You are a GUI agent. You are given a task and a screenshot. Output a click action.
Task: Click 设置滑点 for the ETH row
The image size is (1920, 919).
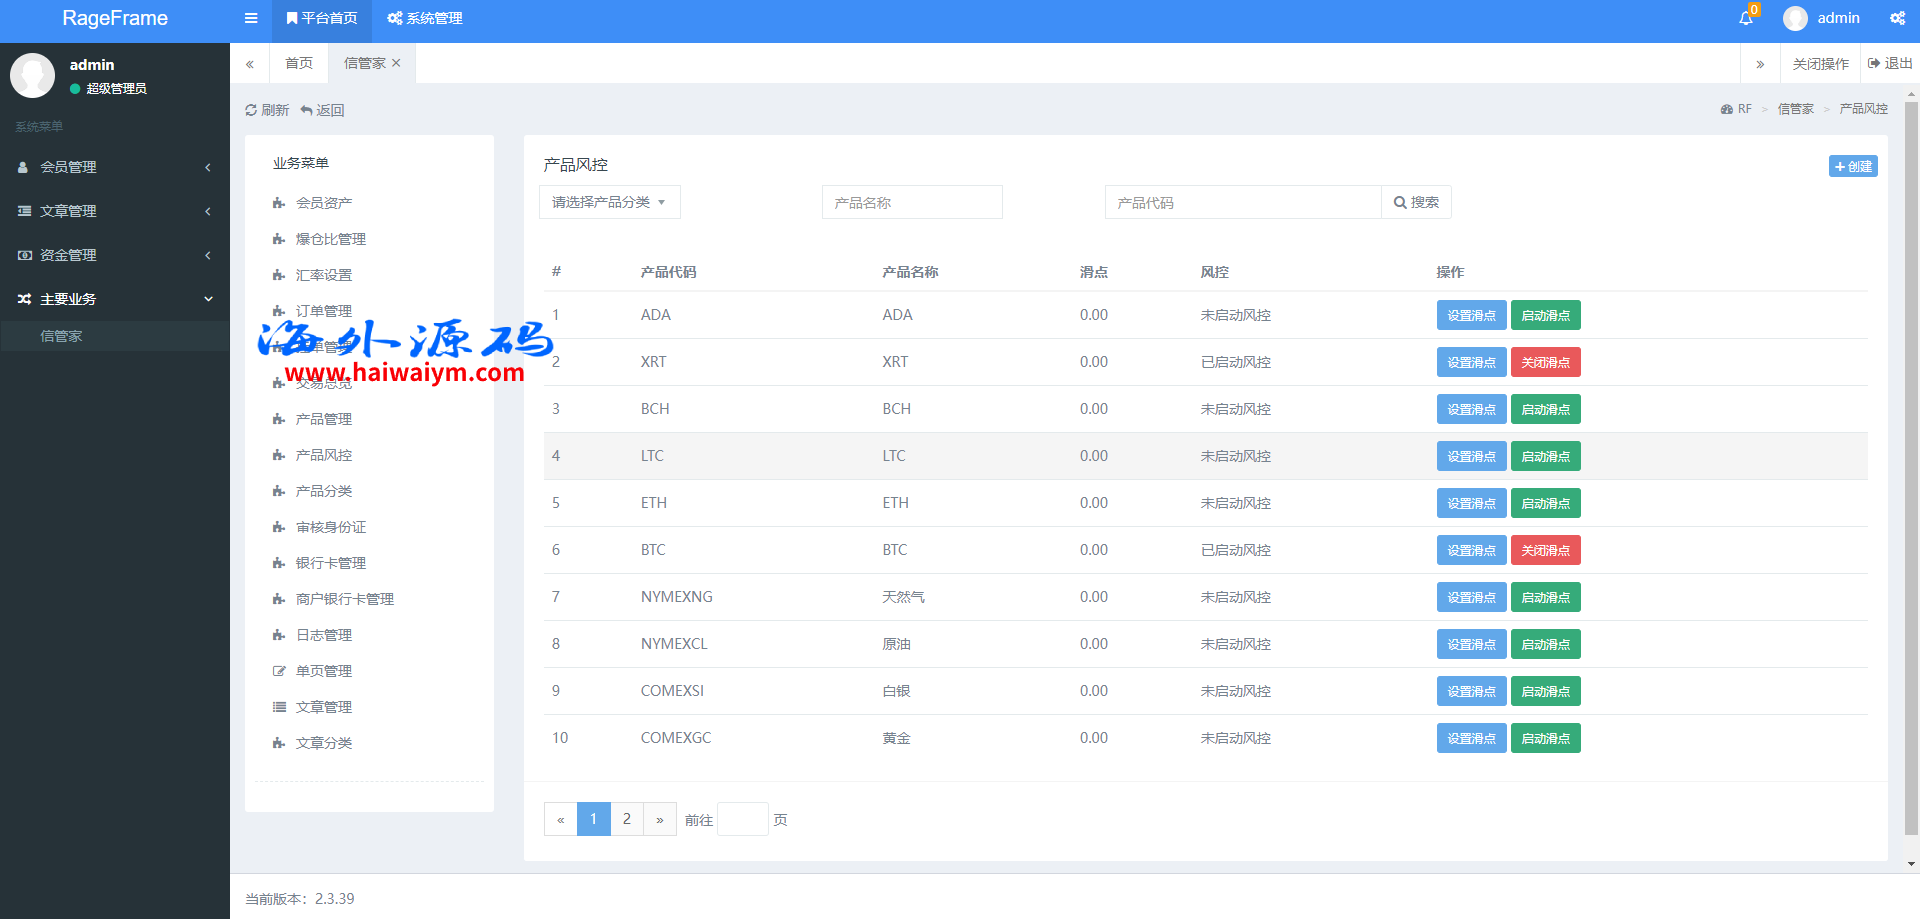pyautogui.click(x=1471, y=503)
